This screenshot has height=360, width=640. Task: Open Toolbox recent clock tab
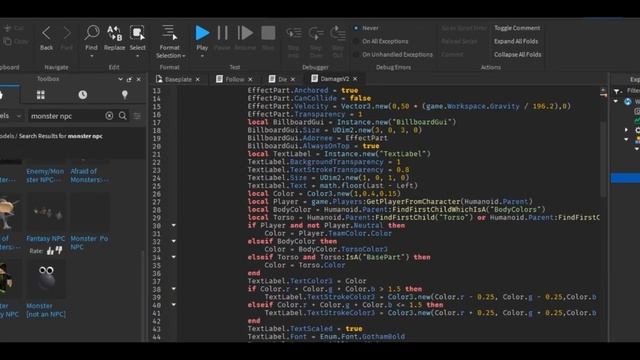coord(83,95)
